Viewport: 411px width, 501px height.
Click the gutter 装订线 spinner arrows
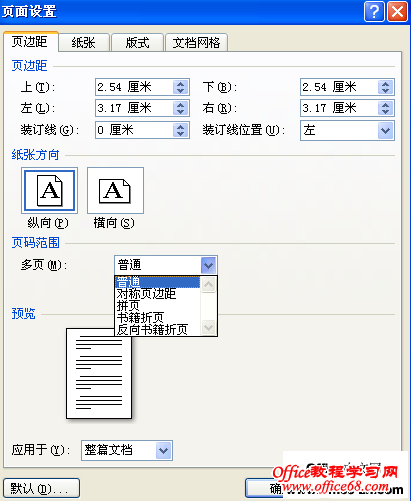[180, 130]
